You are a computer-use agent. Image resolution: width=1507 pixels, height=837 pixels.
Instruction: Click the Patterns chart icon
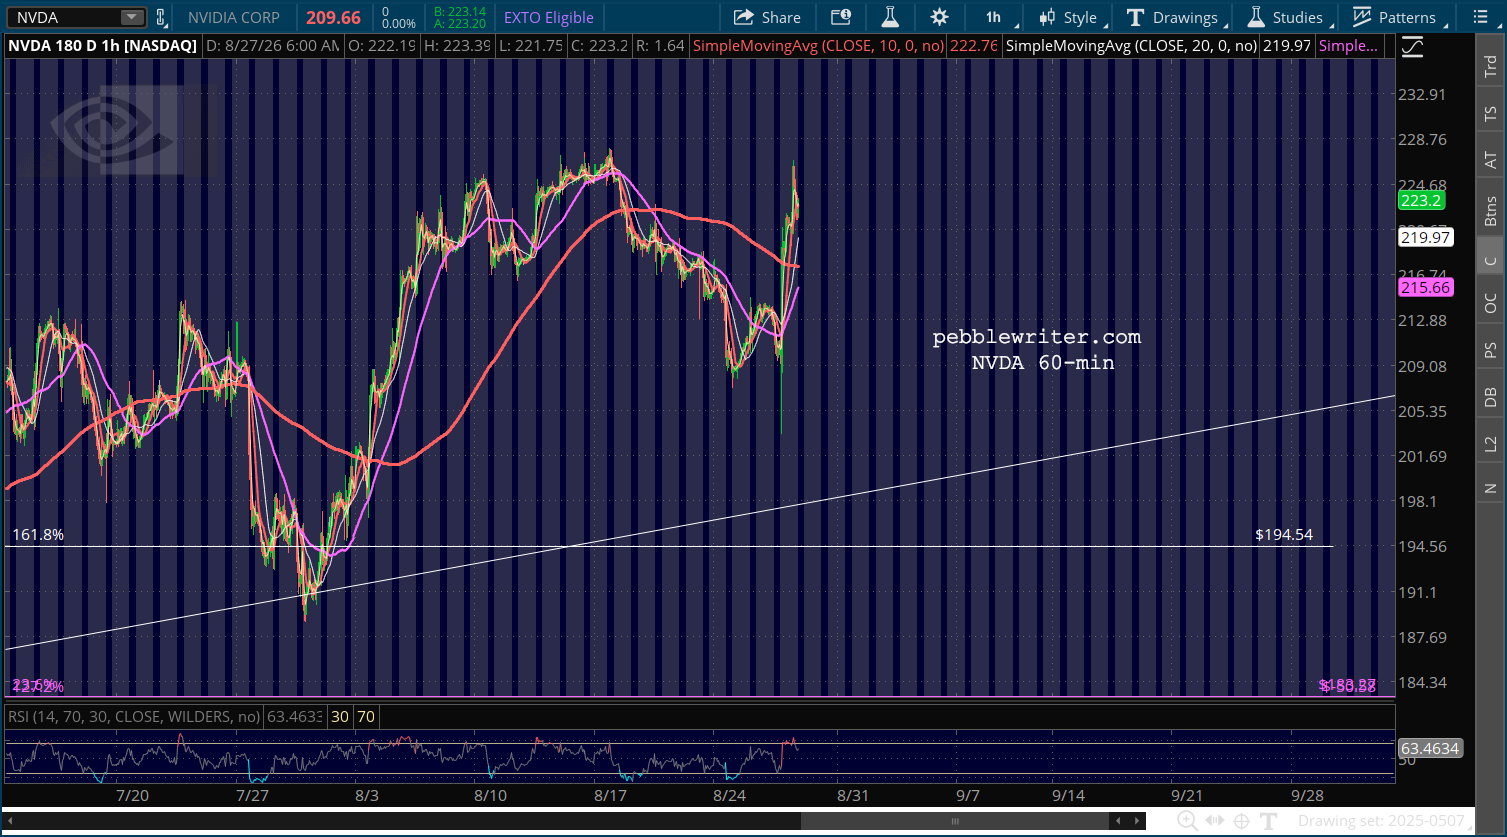[1361, 17]
